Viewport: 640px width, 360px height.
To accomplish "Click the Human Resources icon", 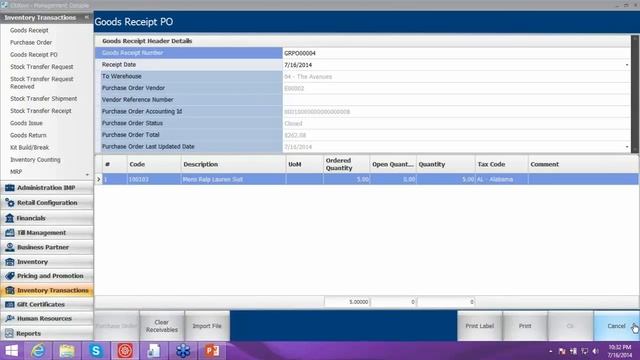I will point(10,318).
